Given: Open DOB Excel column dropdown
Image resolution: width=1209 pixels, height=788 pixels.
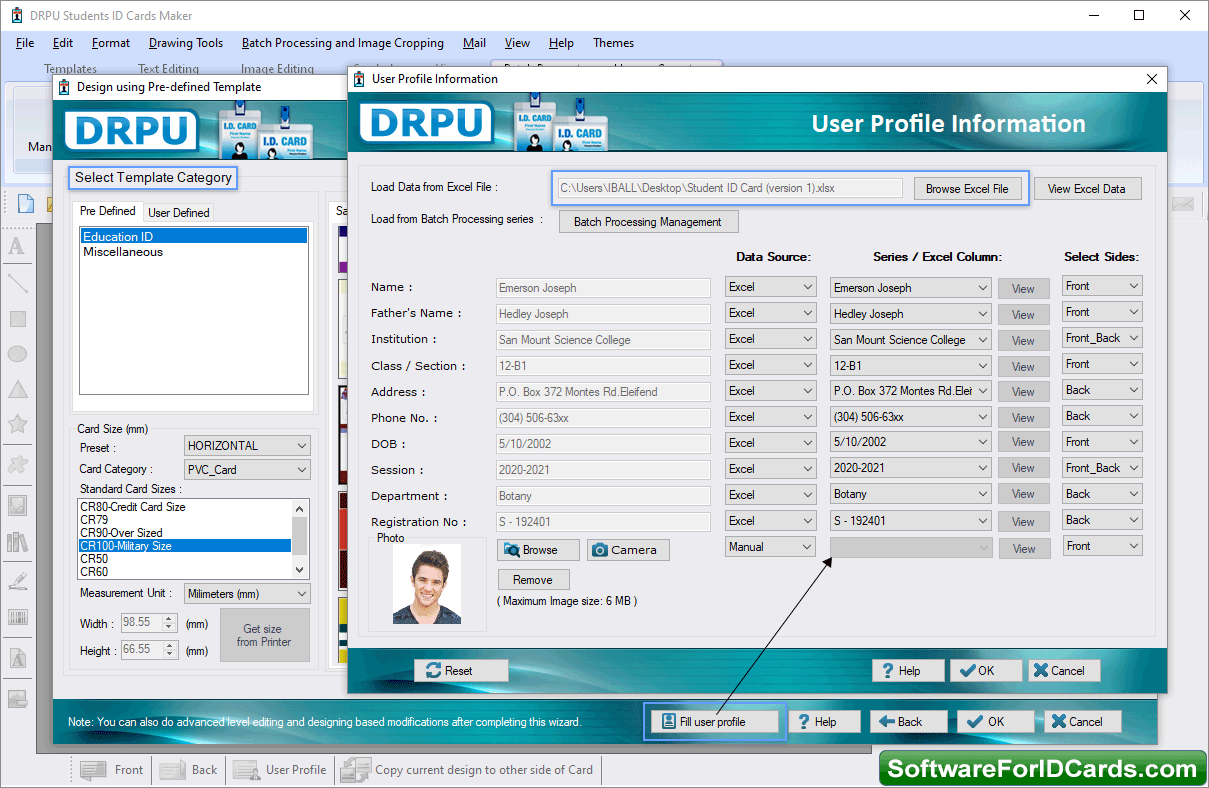Looking at the screenshot, I should tap(910, 442).
